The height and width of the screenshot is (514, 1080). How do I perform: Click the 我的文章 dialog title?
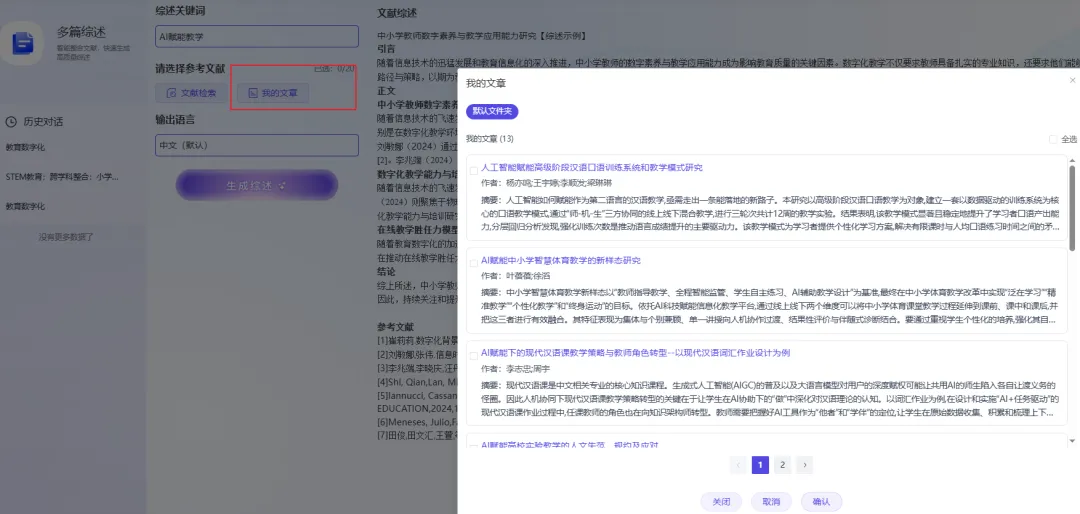(486, 83)
